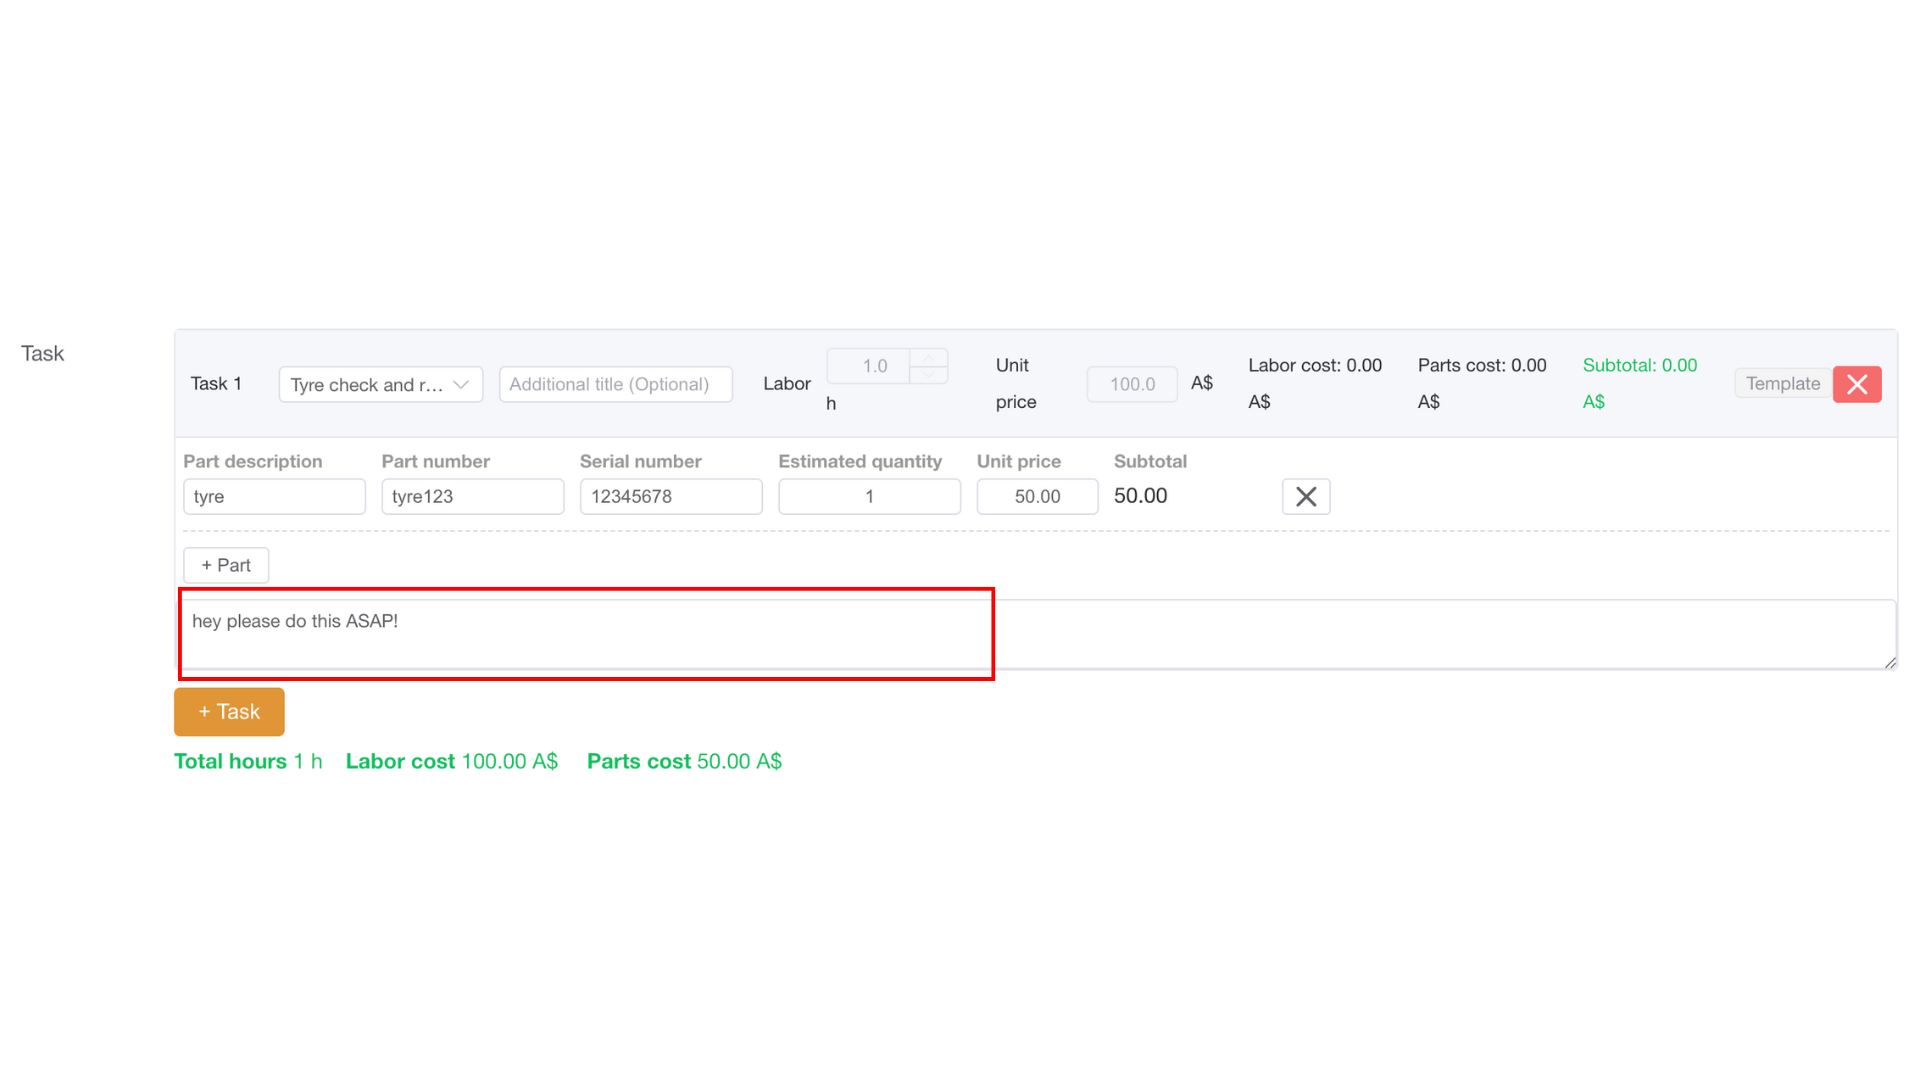Edit the part unit price of 50.00
The image size is (1920, 1080).
coord(1037,496)
